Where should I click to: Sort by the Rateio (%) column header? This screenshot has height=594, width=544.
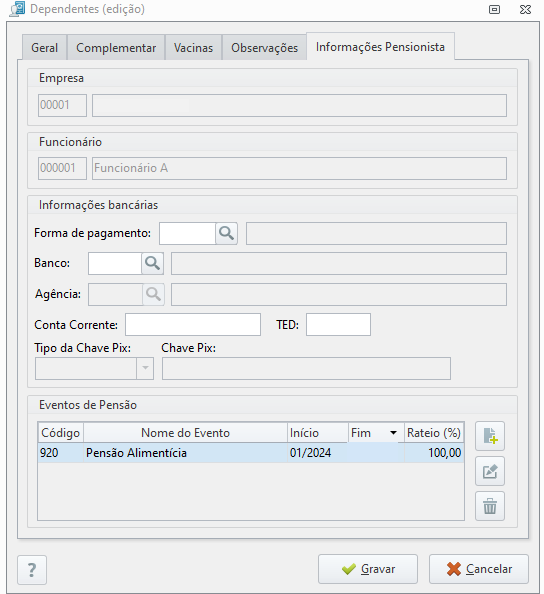[434, 433]
